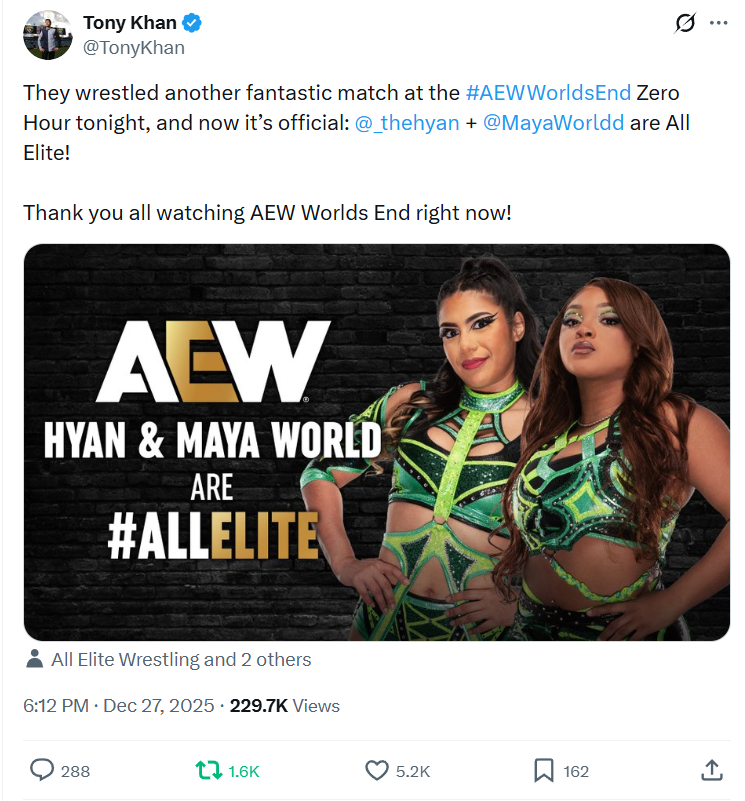Open the #AEWWorldsEnd hashtag link
Screen dimensions: 745x801
(x=548, y=93)
